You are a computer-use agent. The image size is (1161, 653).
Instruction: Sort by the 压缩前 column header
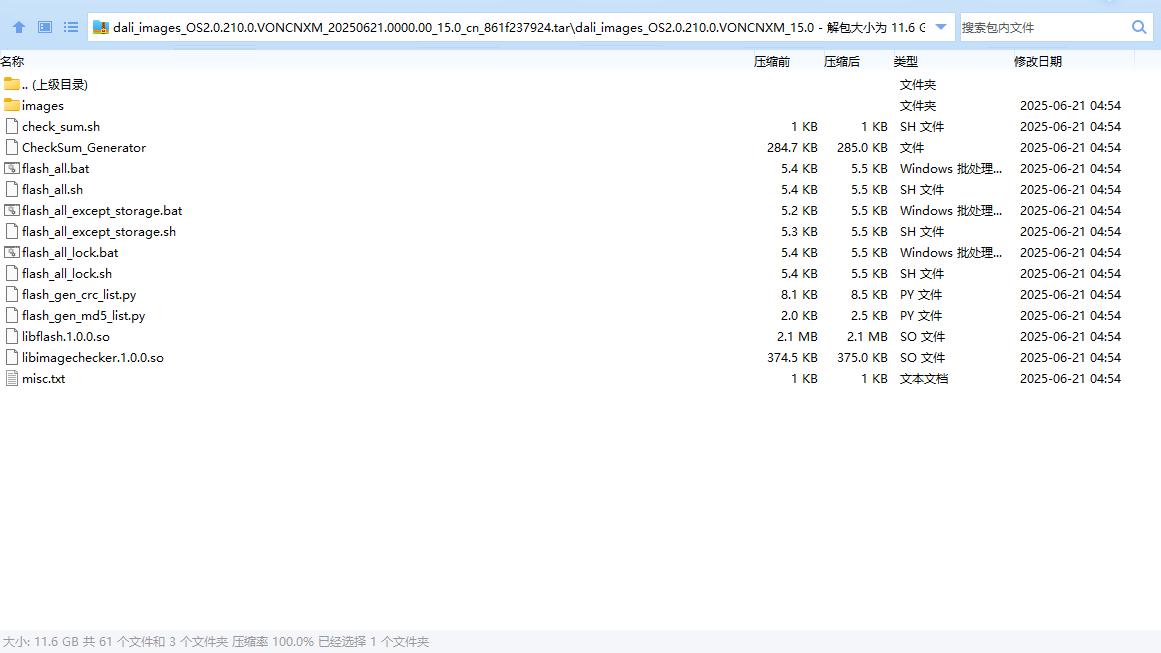[x=772, y=61]
